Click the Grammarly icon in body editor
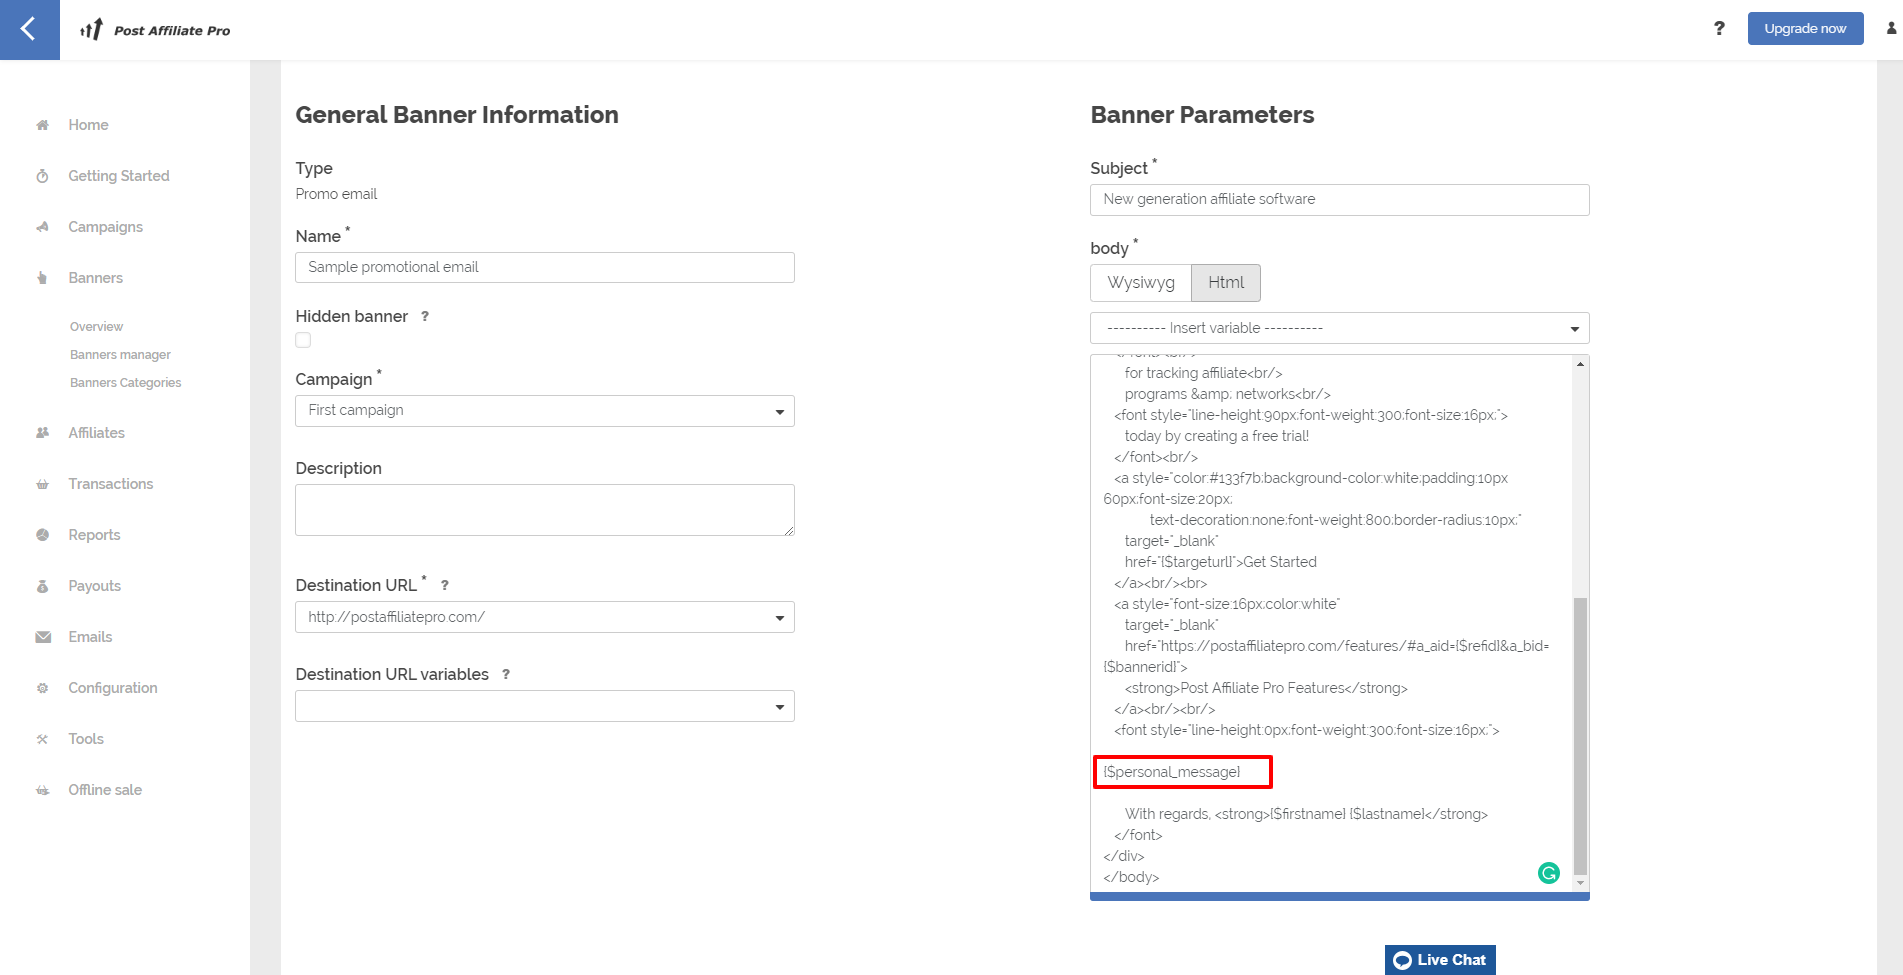This screenshot has width=1903, height=975. tap(1548, 873)
